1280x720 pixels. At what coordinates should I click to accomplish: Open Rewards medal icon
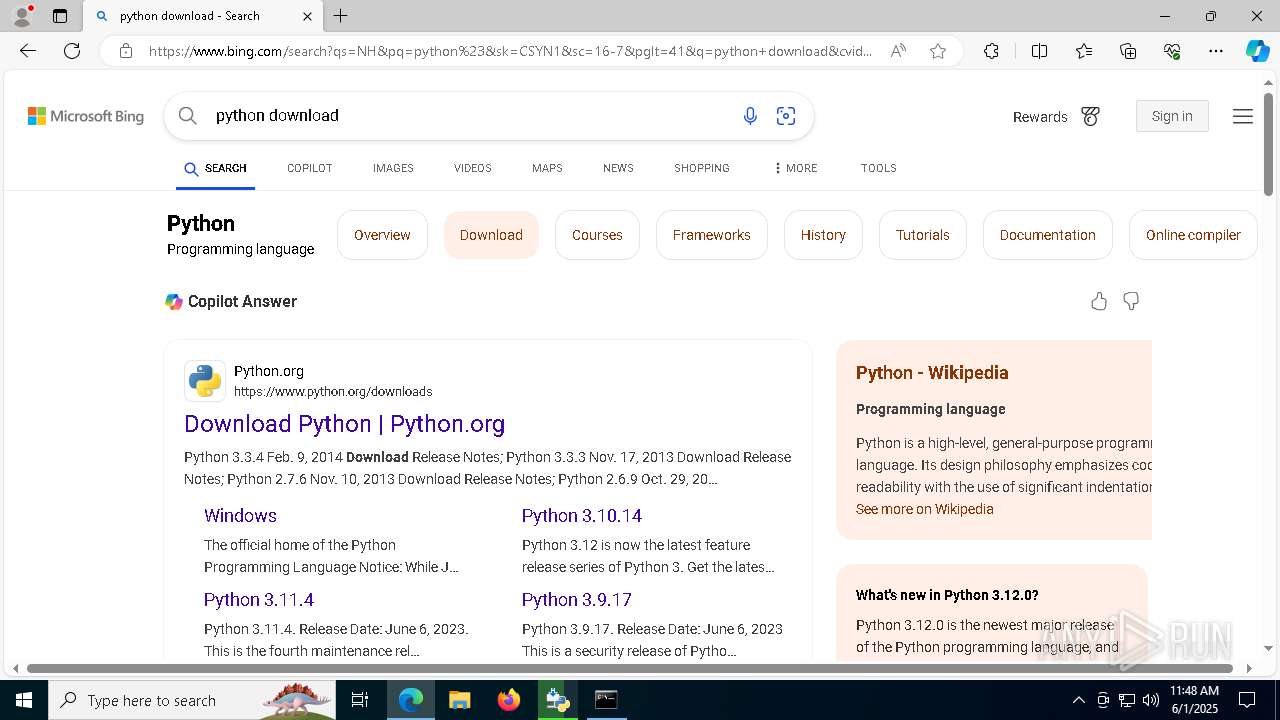point(1090,117)
